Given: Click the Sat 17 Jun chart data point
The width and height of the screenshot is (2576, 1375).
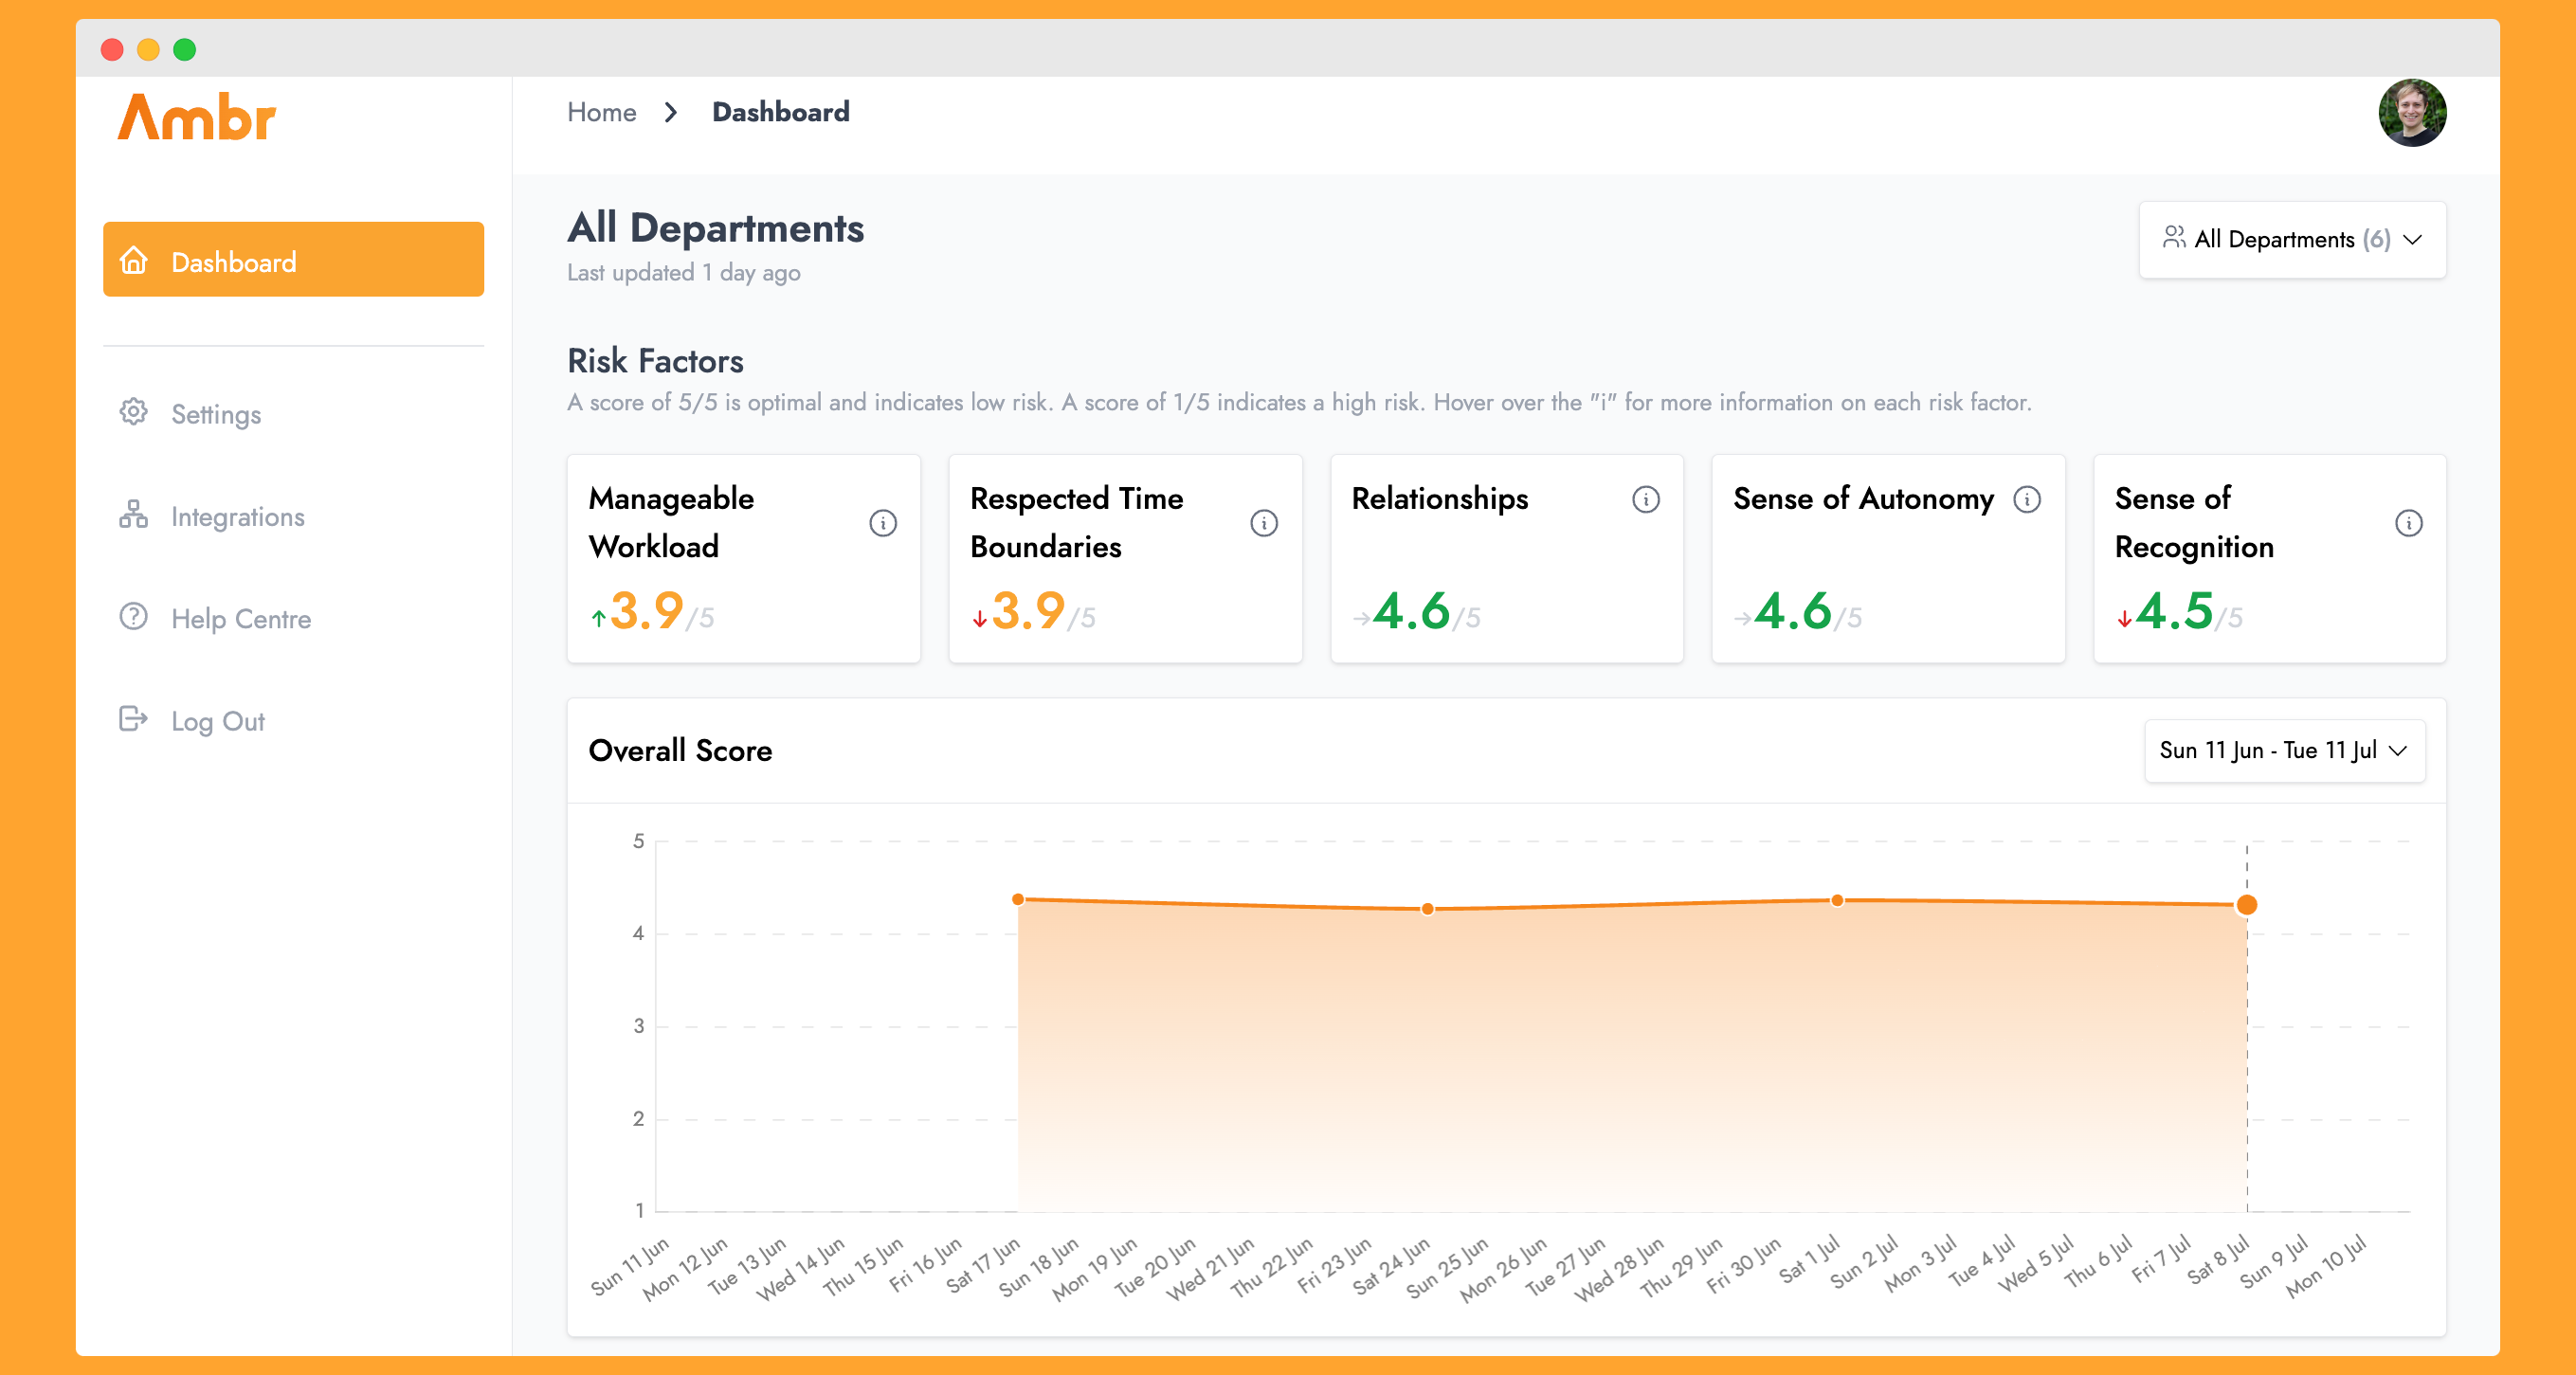Looking at the screenshot, I should click(x=1017, y=899).
